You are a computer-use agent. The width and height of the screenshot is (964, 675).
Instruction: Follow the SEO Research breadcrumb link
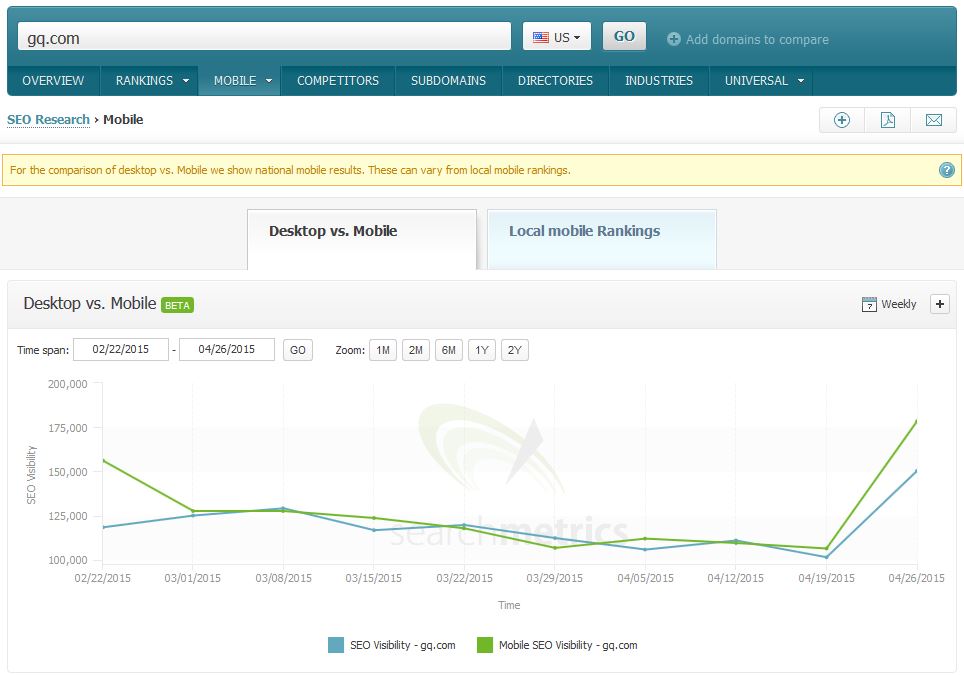49,119
